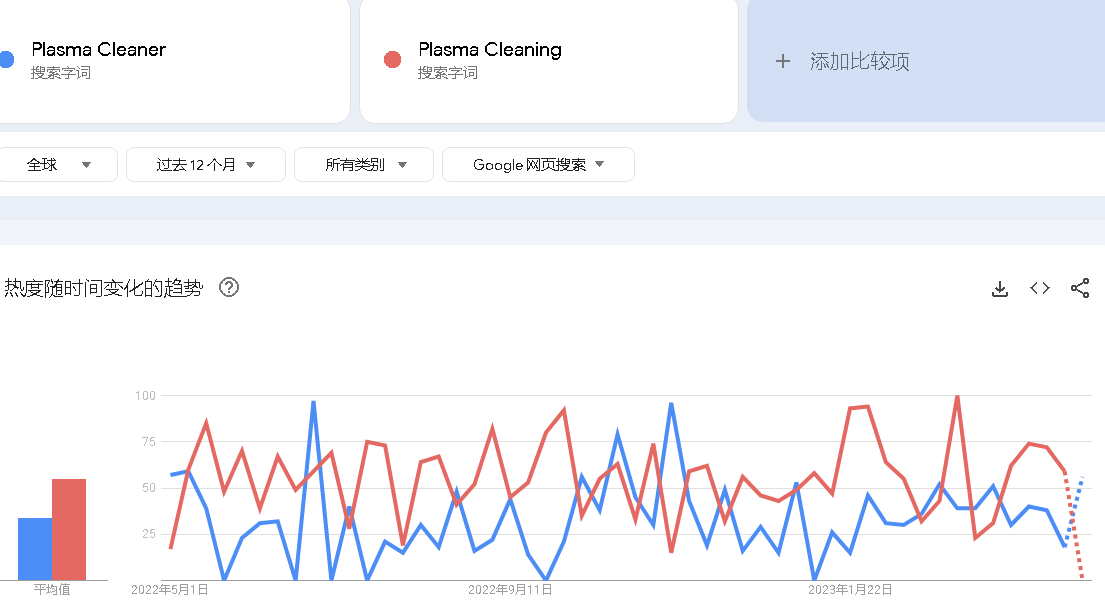Click the blue average bar
The image size is (1105, 611).
pos(35,549)
